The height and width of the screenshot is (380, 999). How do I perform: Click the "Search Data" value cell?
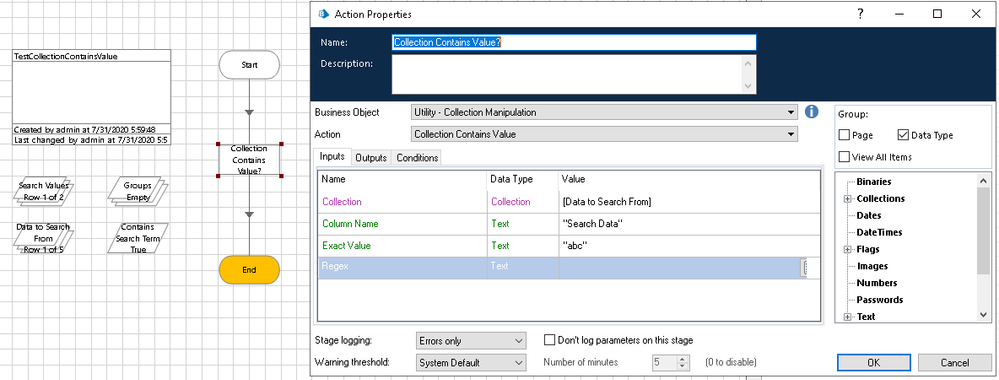point(689,224)
